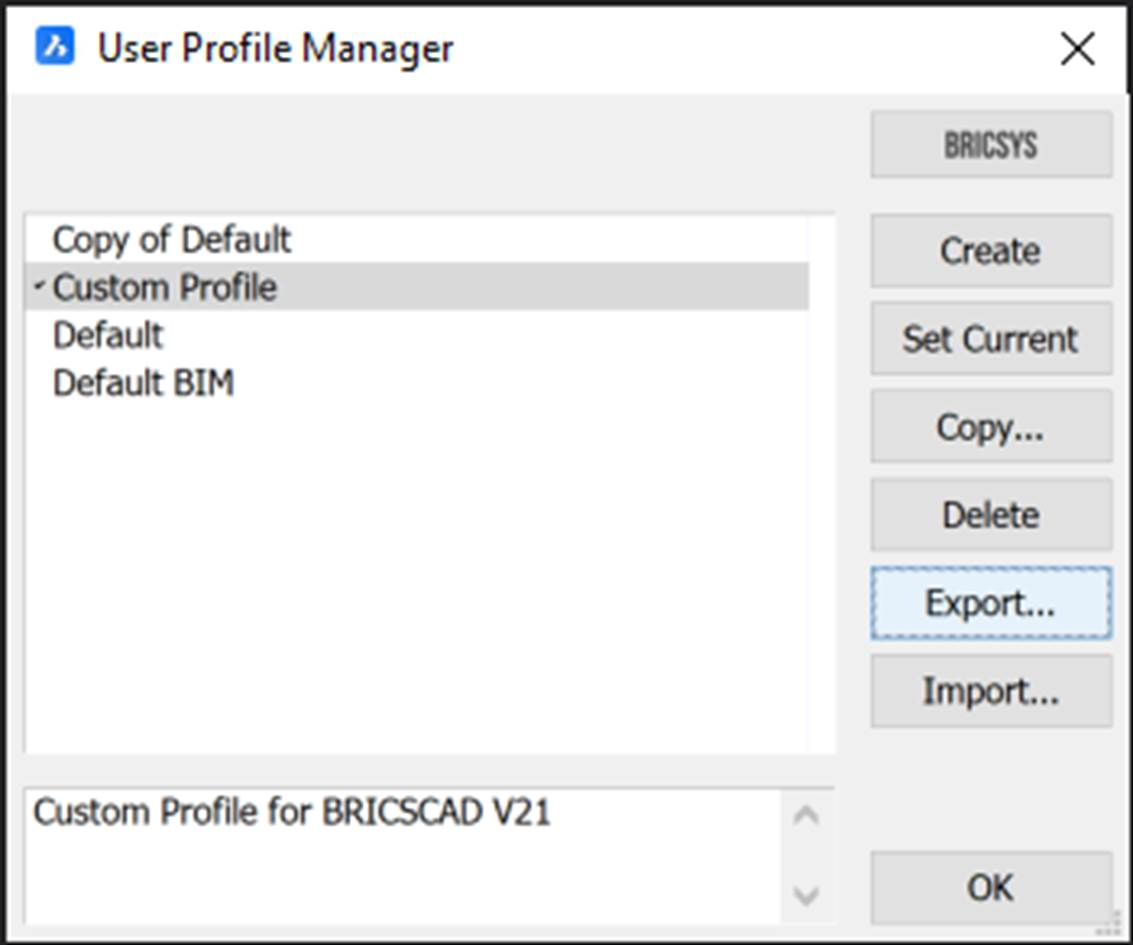Viewport: 1133px width, 945px height.
Task: Delete the selected profile
Action: click(x=990, y=515)
